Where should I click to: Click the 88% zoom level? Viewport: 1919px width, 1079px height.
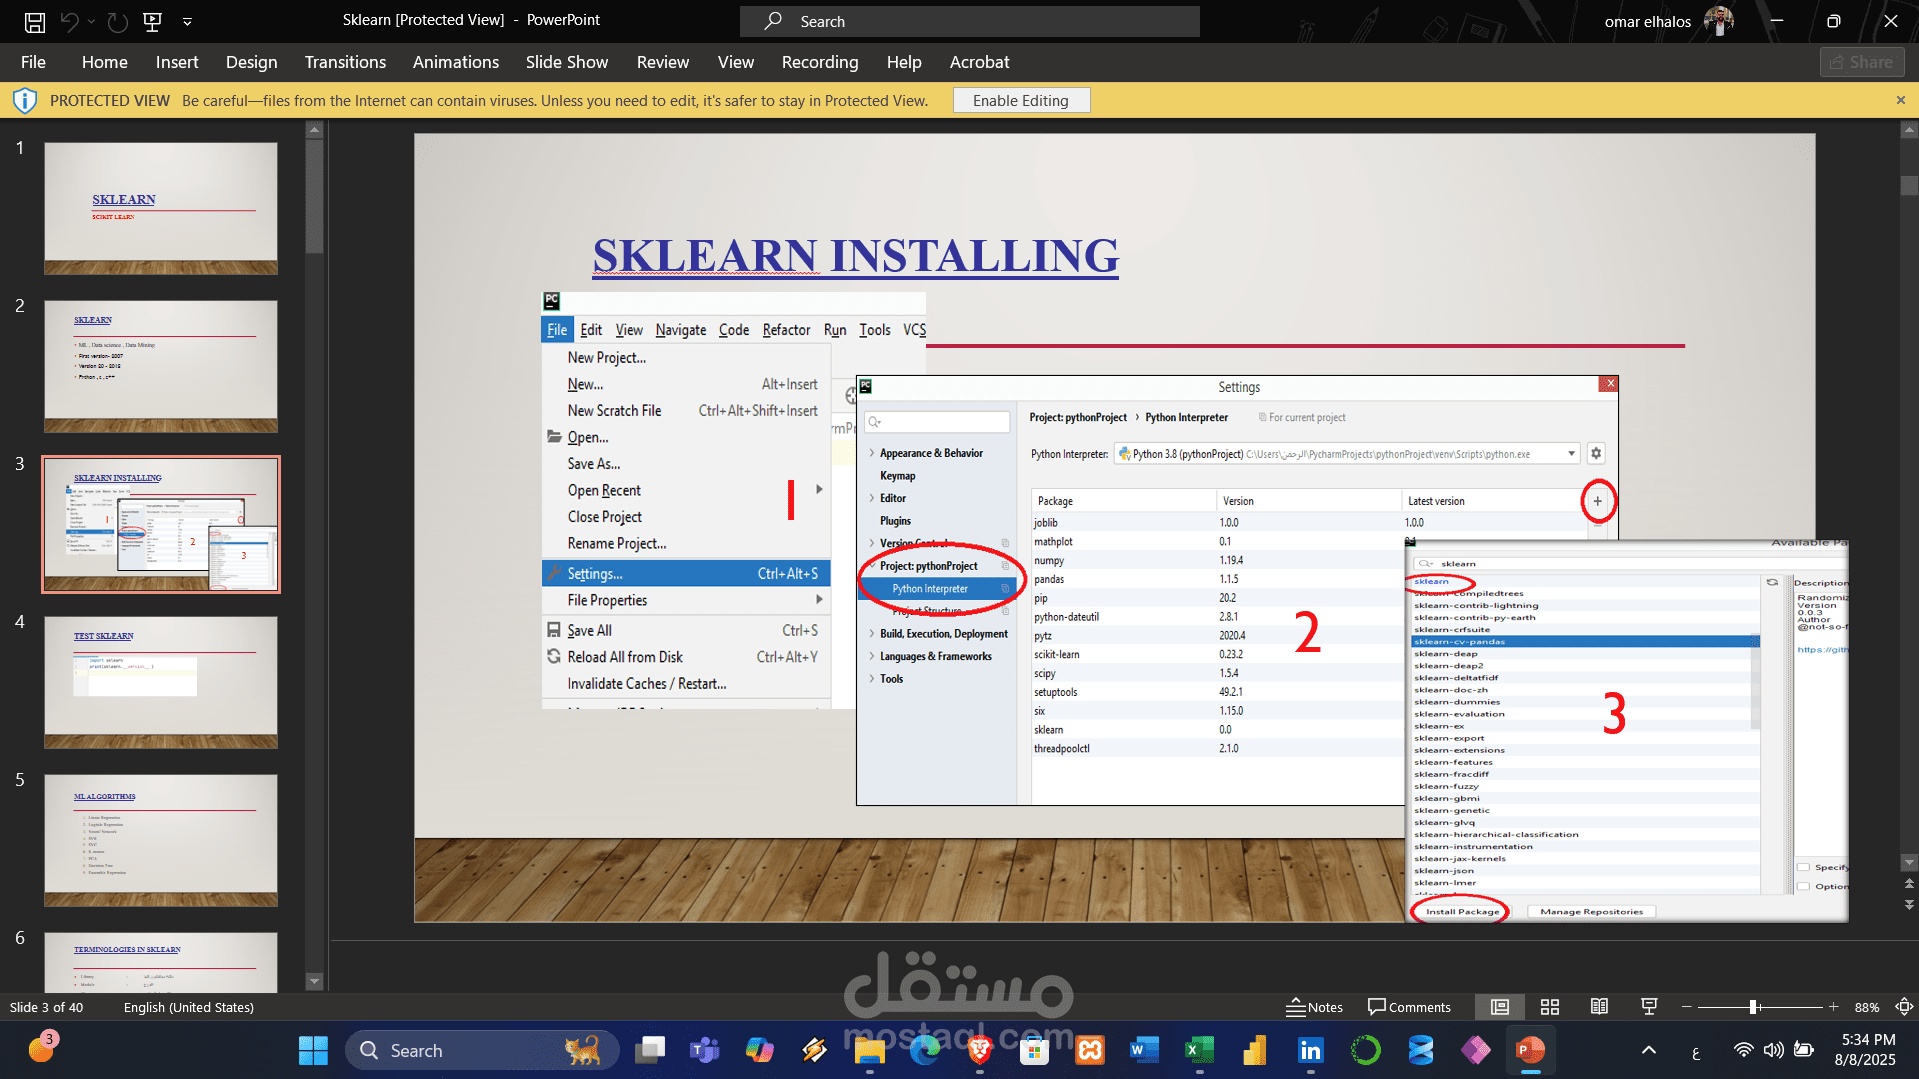(x=1866, y=1007)
